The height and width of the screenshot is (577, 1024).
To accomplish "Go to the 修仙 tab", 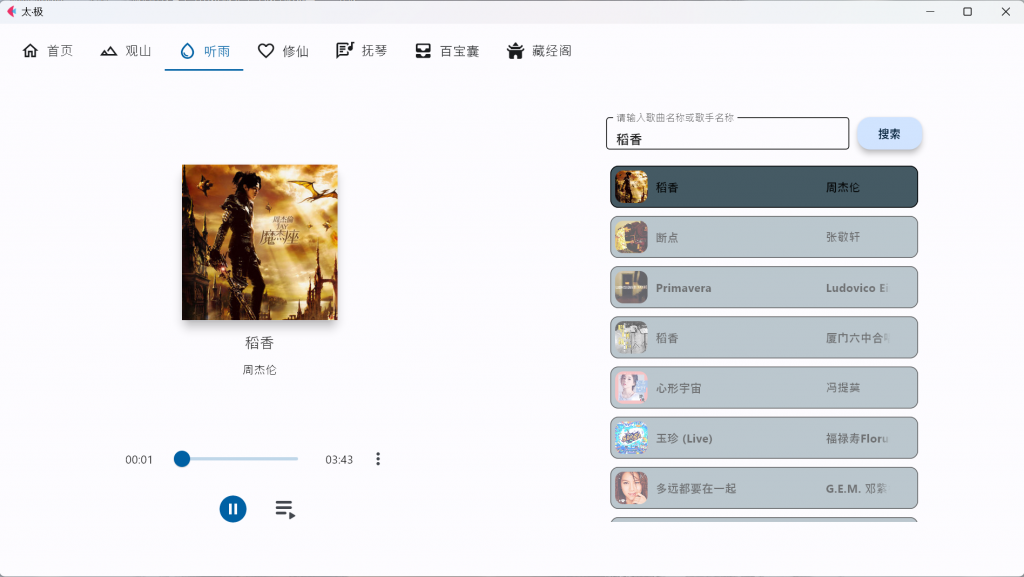I will click(283, 51).
